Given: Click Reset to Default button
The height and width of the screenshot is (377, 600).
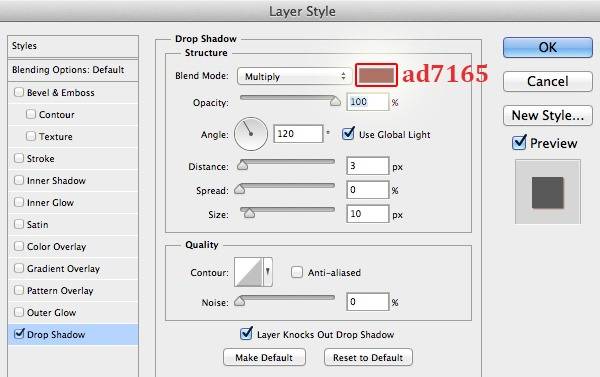Looking at the screenshot, I should [x=368, y=357].
